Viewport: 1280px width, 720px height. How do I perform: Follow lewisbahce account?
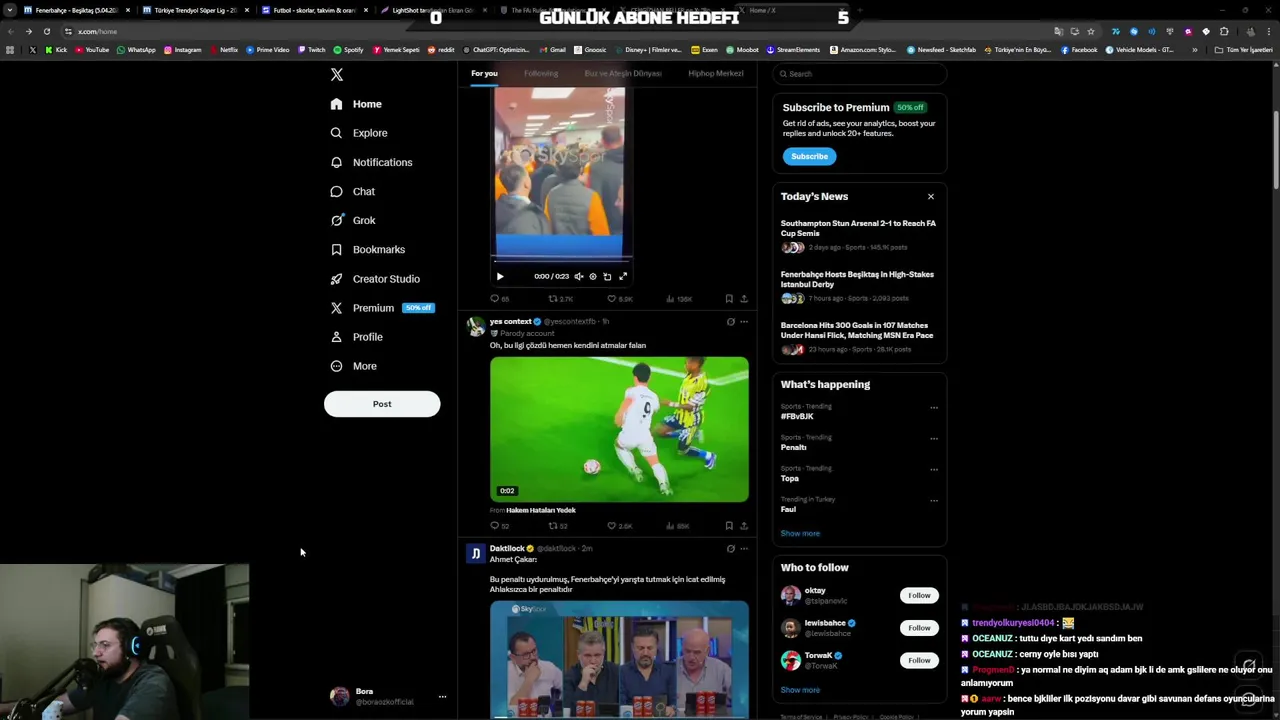pyautogui.click(x=919, y=628)
